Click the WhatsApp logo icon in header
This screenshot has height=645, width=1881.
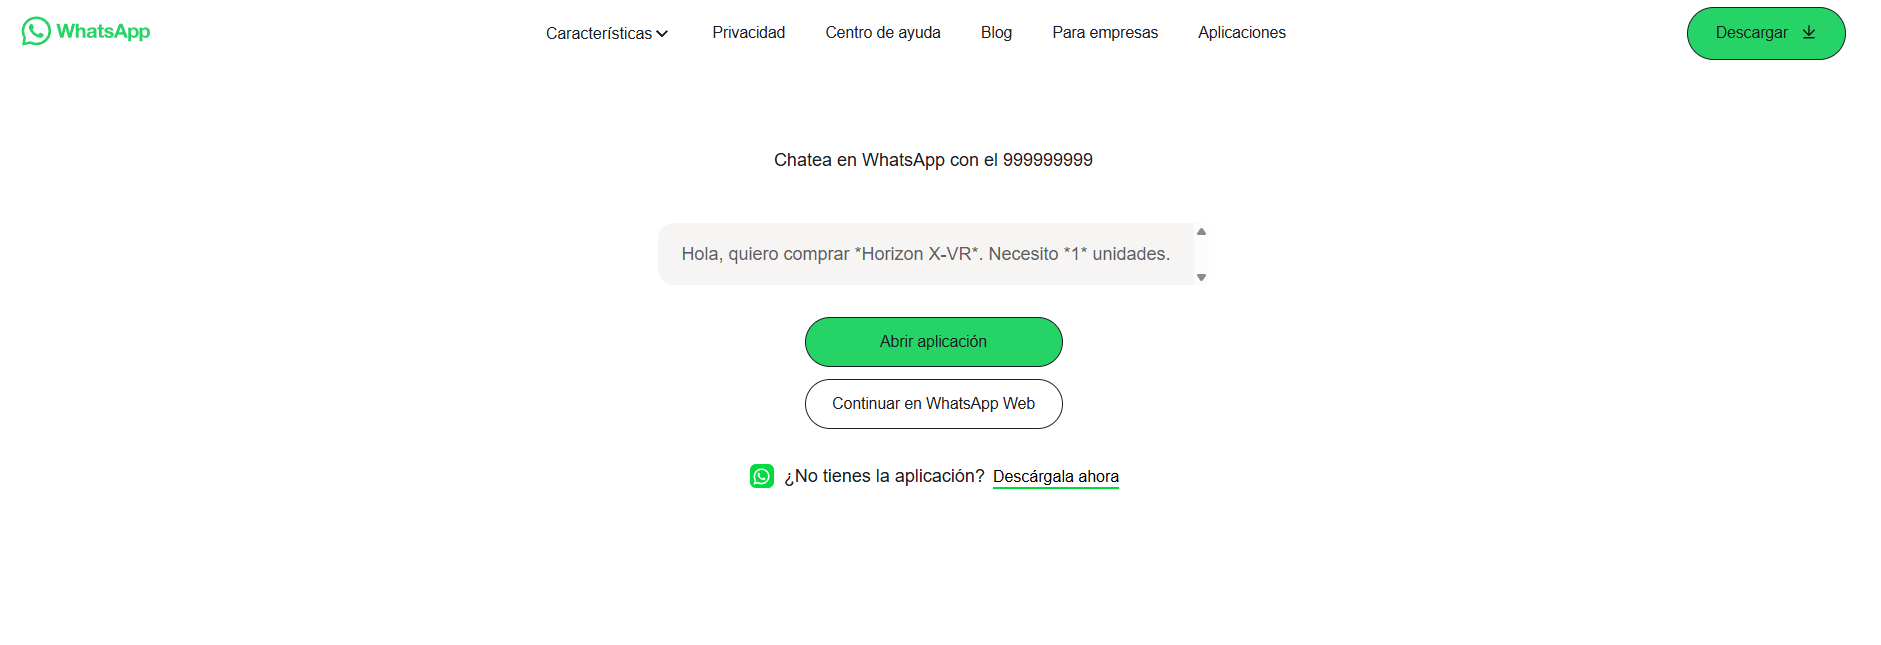point(36,31)
